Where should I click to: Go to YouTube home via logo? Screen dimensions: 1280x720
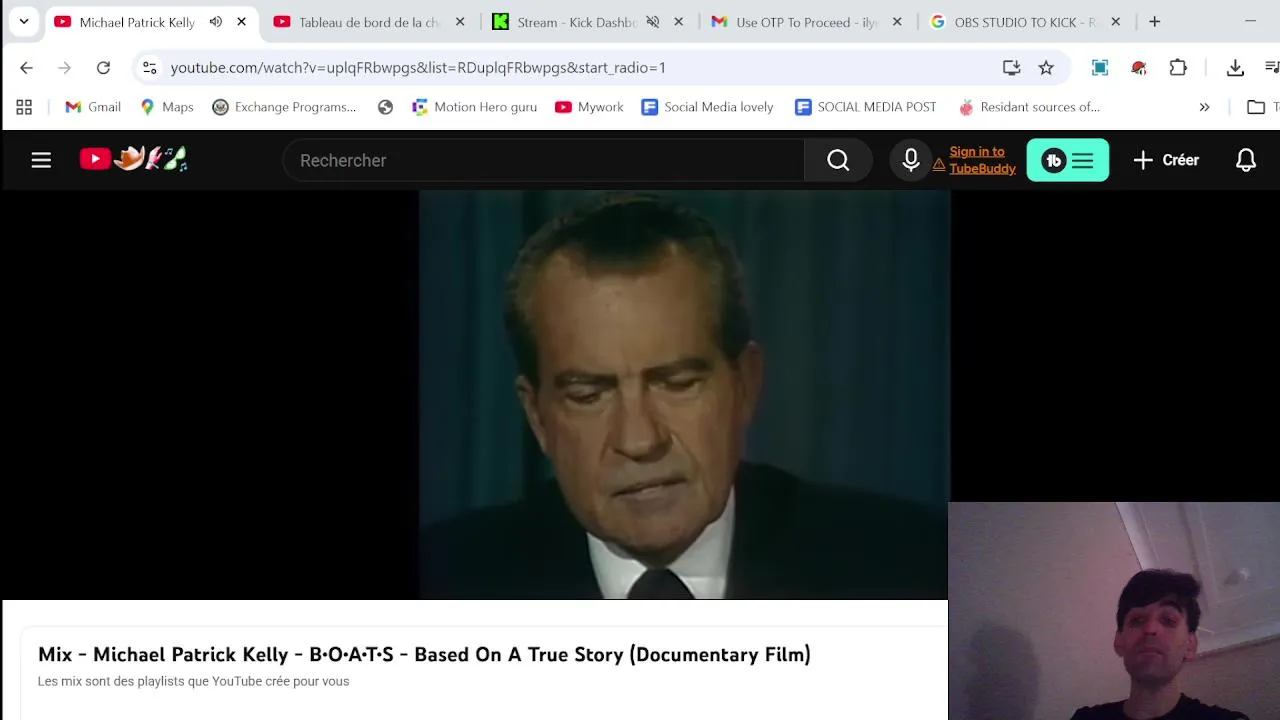pyautogui.click(x=134, y=159)
